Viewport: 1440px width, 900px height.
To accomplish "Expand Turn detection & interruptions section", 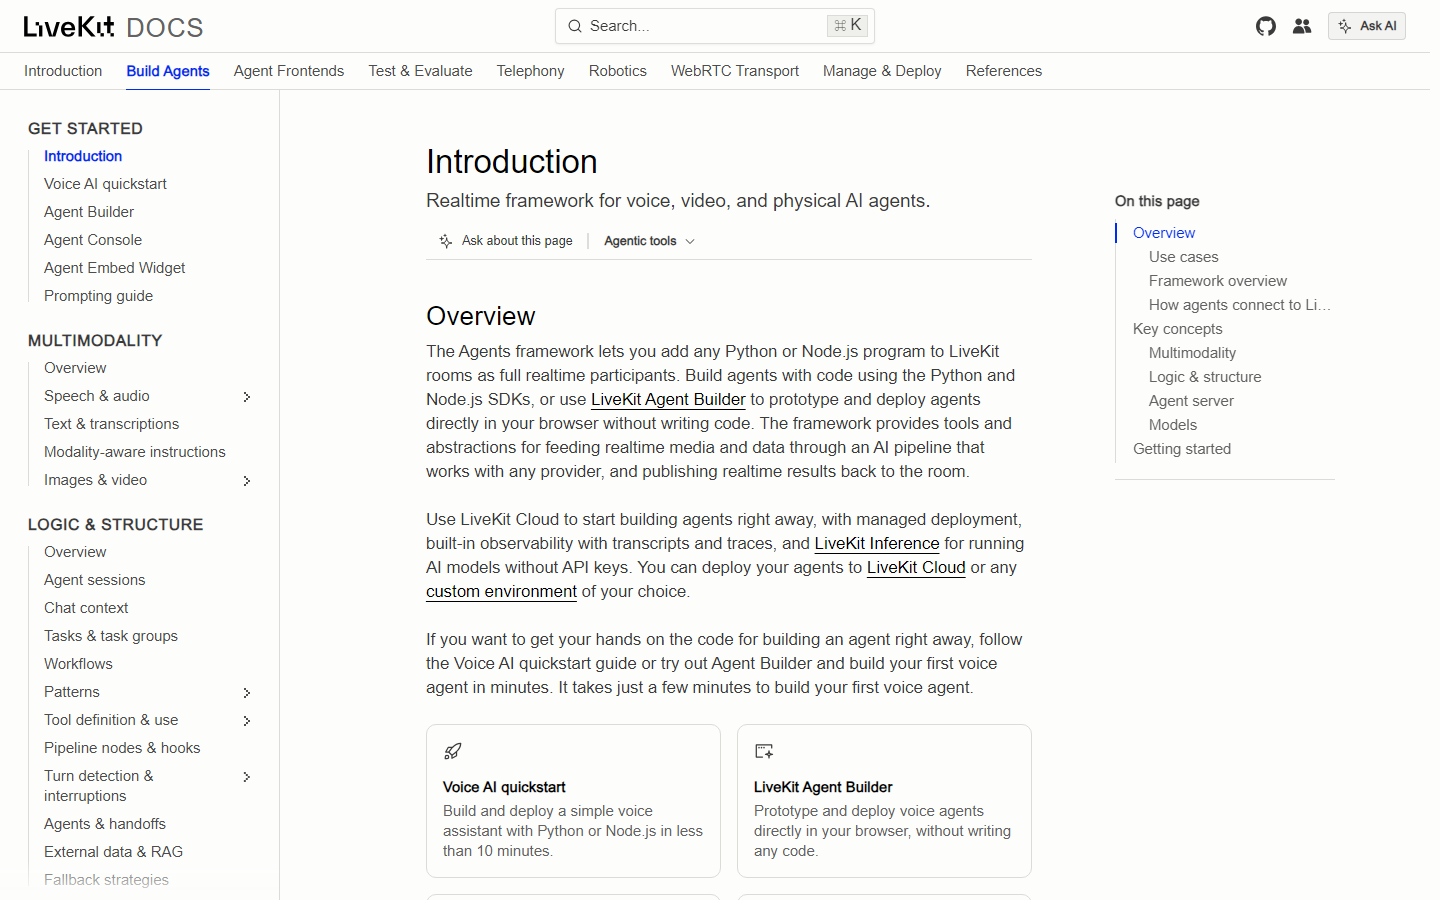I will click(247, 777).
